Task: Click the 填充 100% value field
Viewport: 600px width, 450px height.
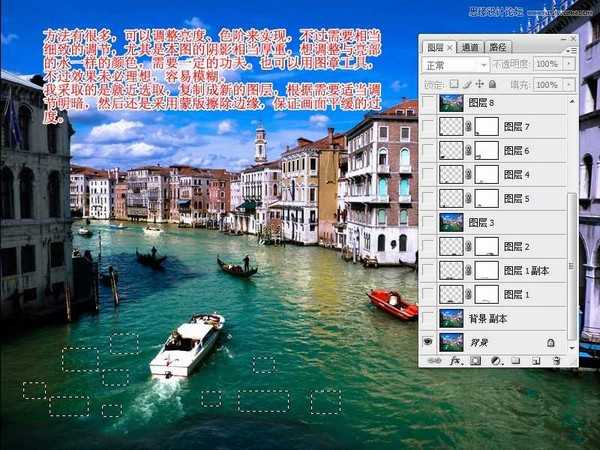Action: 548,84
